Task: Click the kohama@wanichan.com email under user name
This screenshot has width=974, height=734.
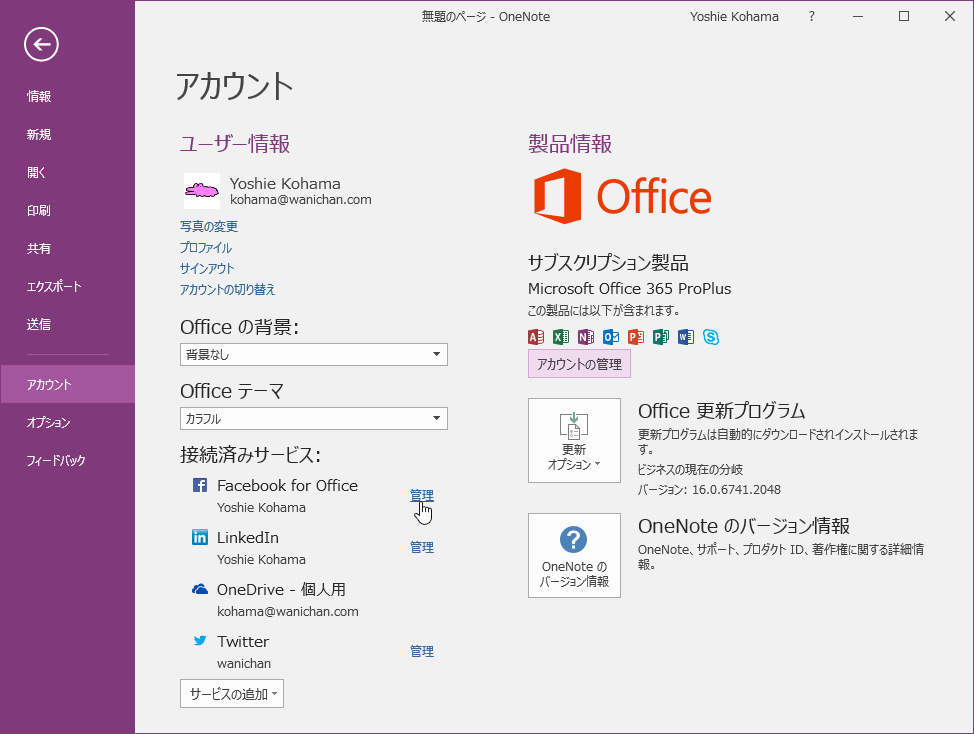Action: point(301,199)
